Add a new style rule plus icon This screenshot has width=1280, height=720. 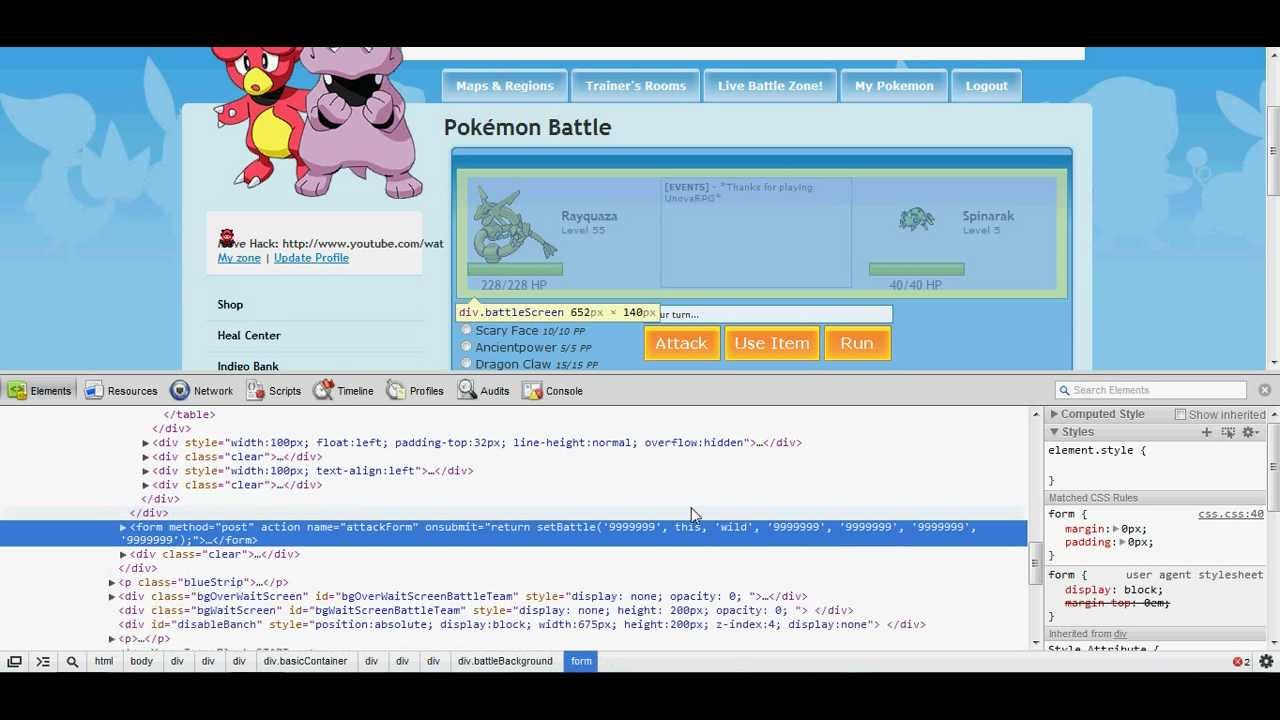click(1207, 432)
